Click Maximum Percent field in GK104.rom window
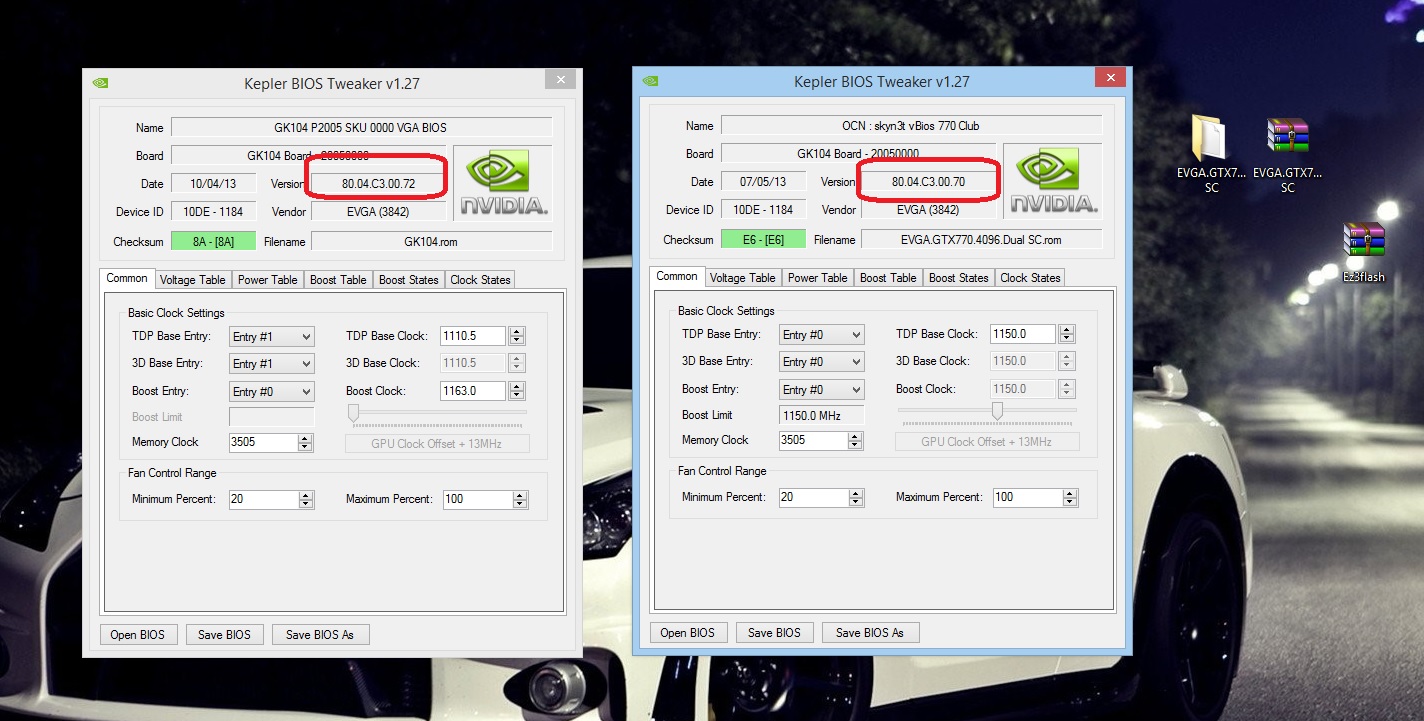The height and width of the screenshot is (721, 1424). click(477, 499)
